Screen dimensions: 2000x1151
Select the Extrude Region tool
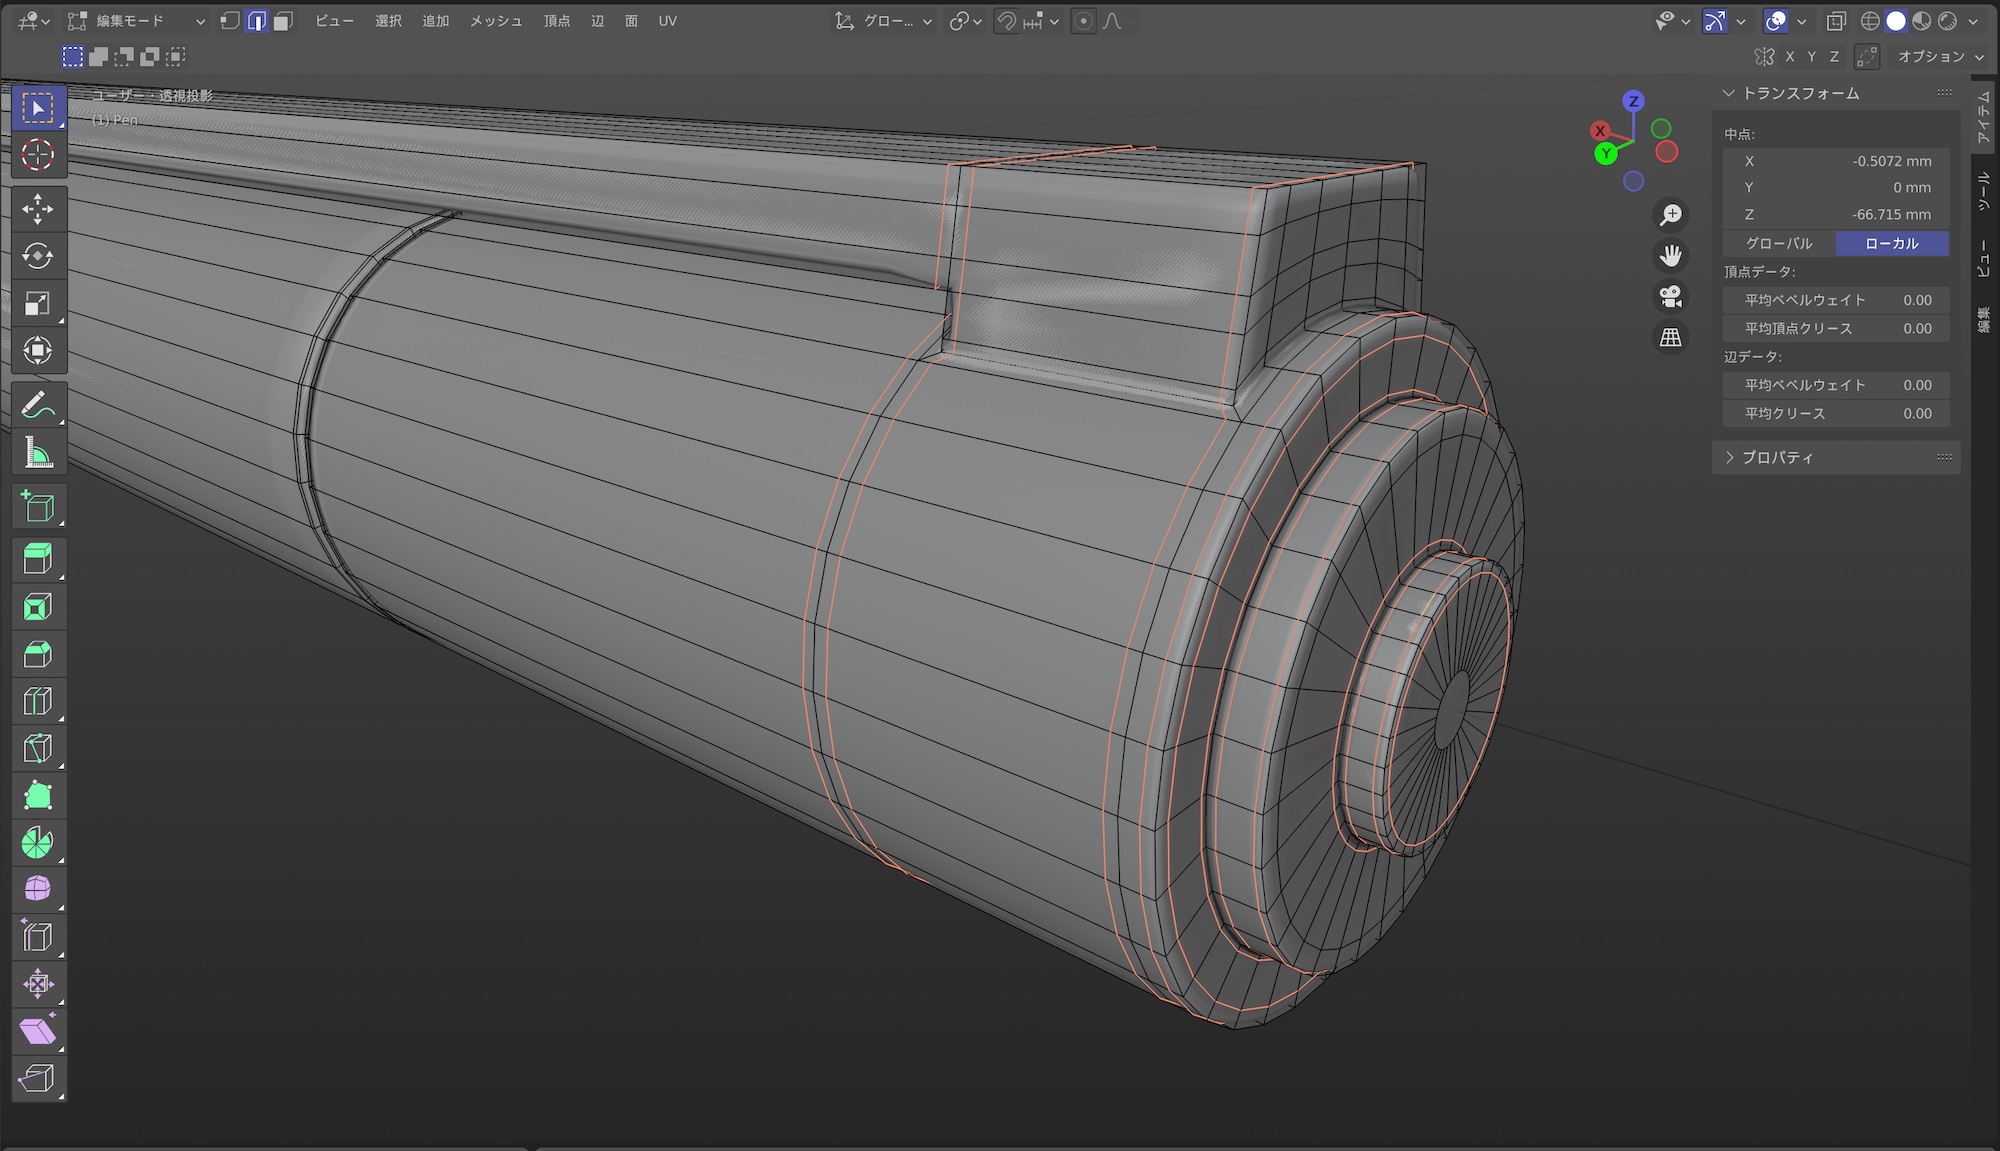(38, 559)
